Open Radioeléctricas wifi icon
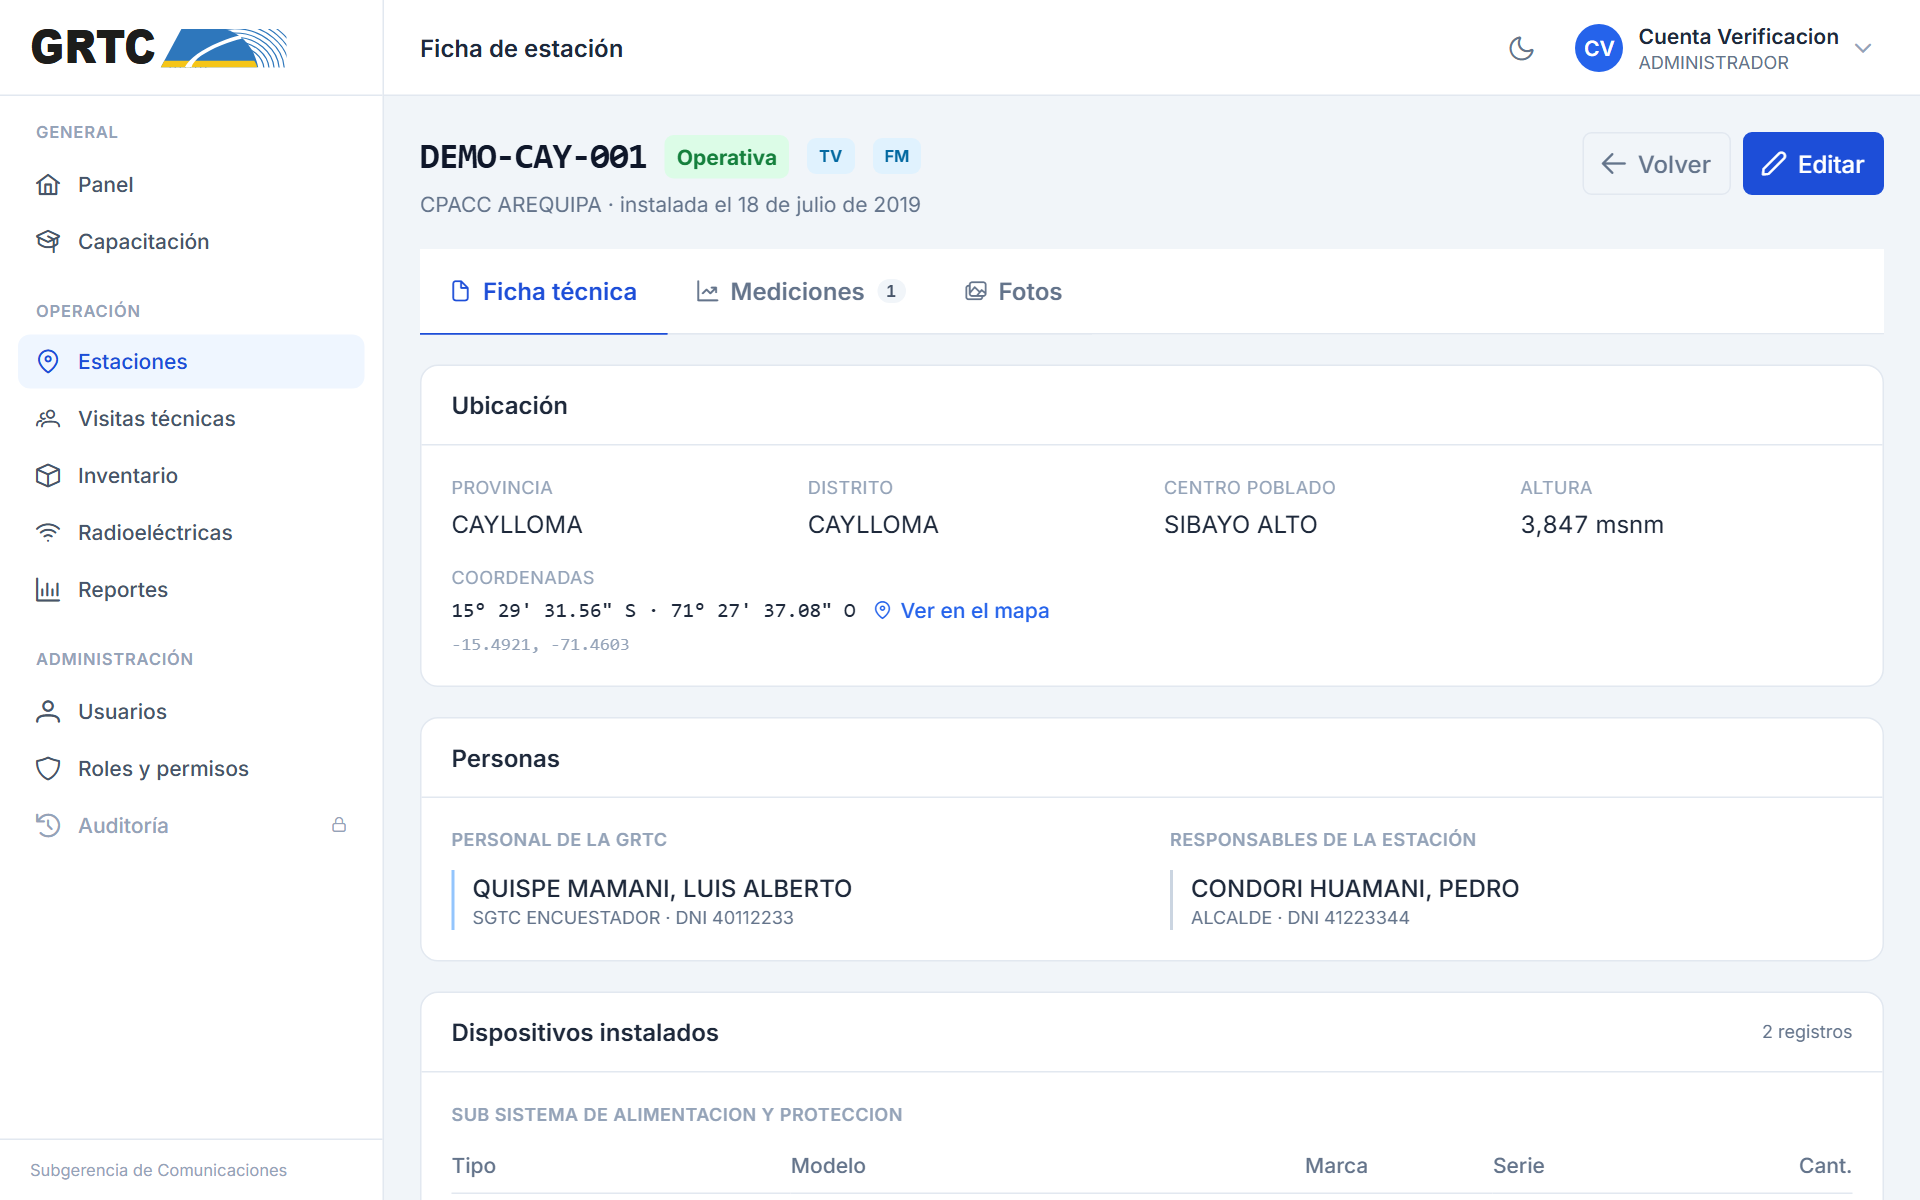The width and height of the screenshot is (1920, 1200). (48, 533)
